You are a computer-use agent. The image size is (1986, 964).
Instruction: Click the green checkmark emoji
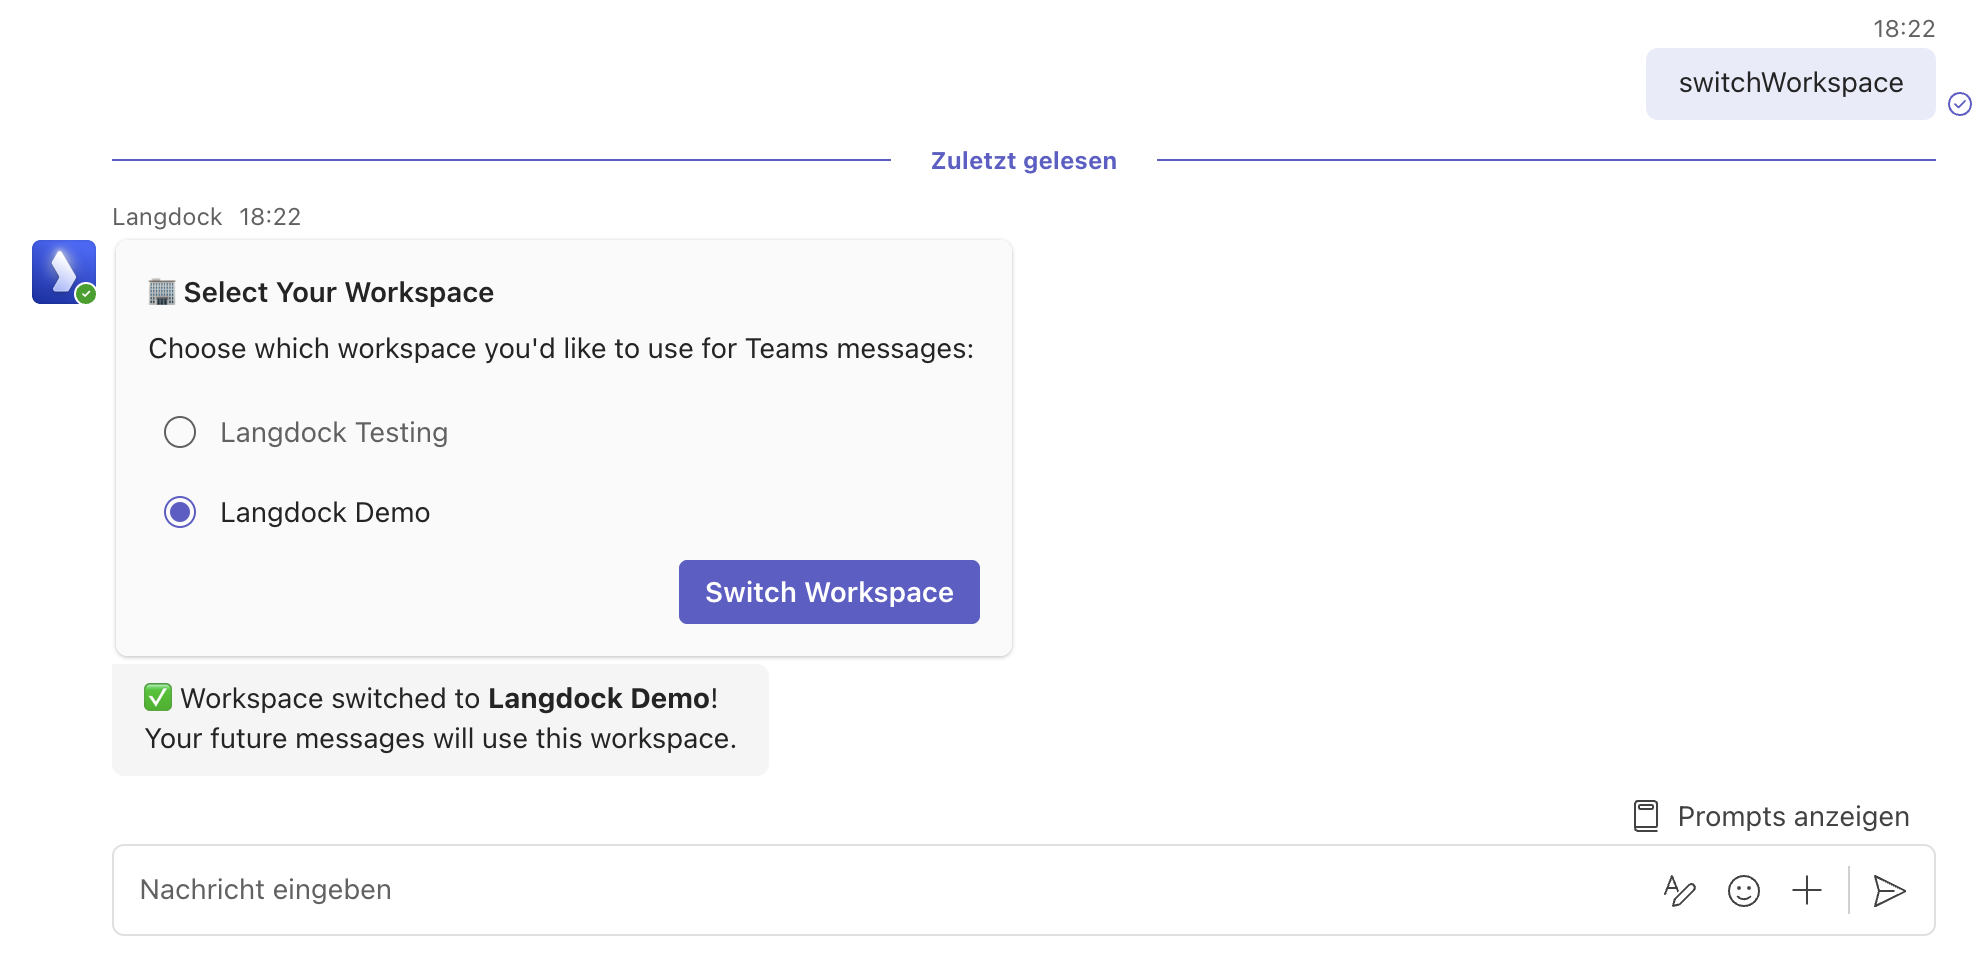158,697
